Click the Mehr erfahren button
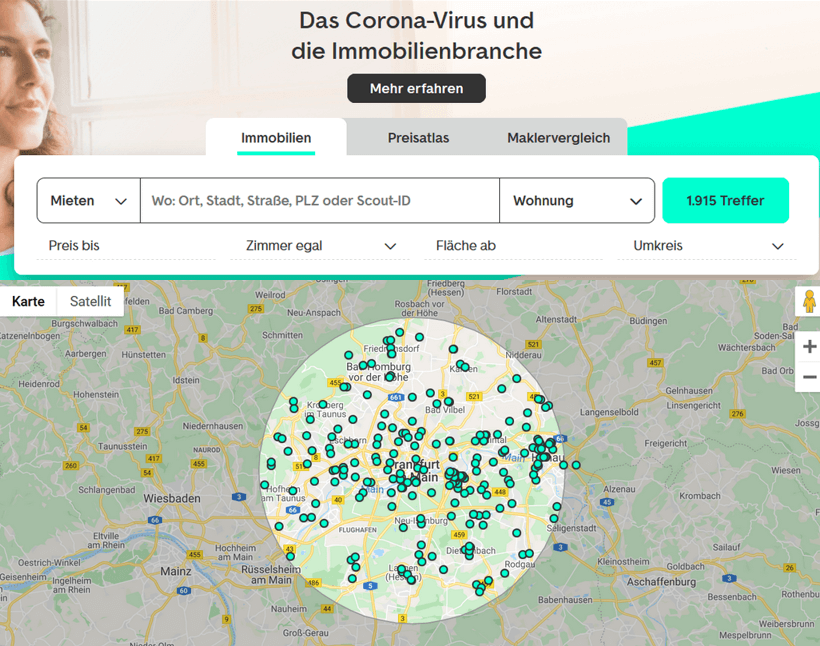 416,88
